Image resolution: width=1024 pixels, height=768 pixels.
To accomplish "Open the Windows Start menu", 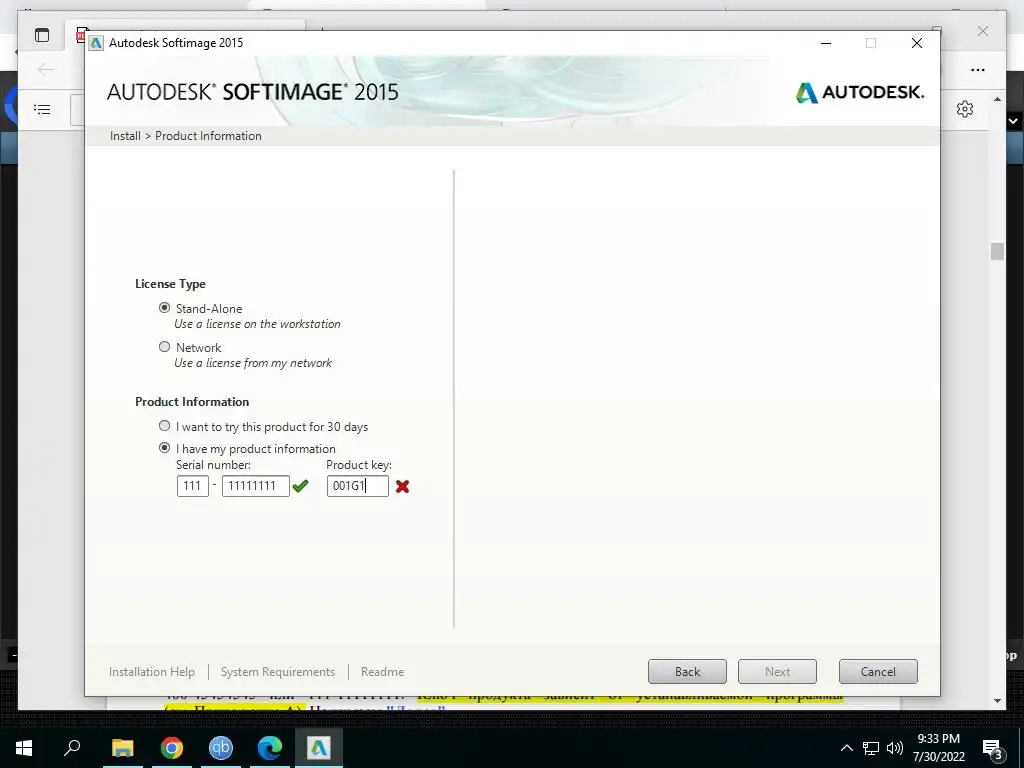I will [24, 748].
